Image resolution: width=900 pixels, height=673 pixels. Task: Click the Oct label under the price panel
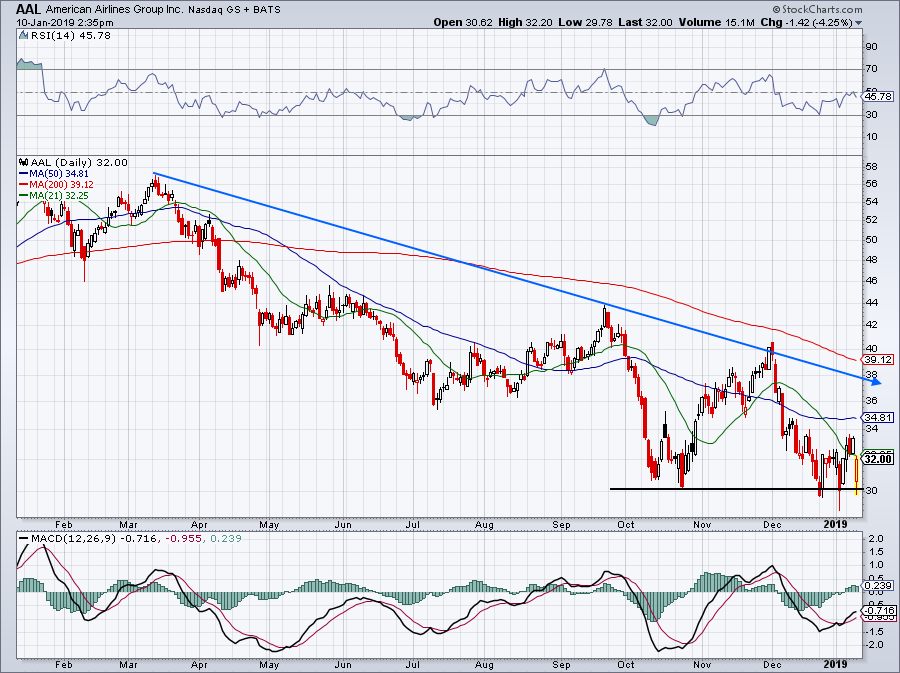click(626, 524)
